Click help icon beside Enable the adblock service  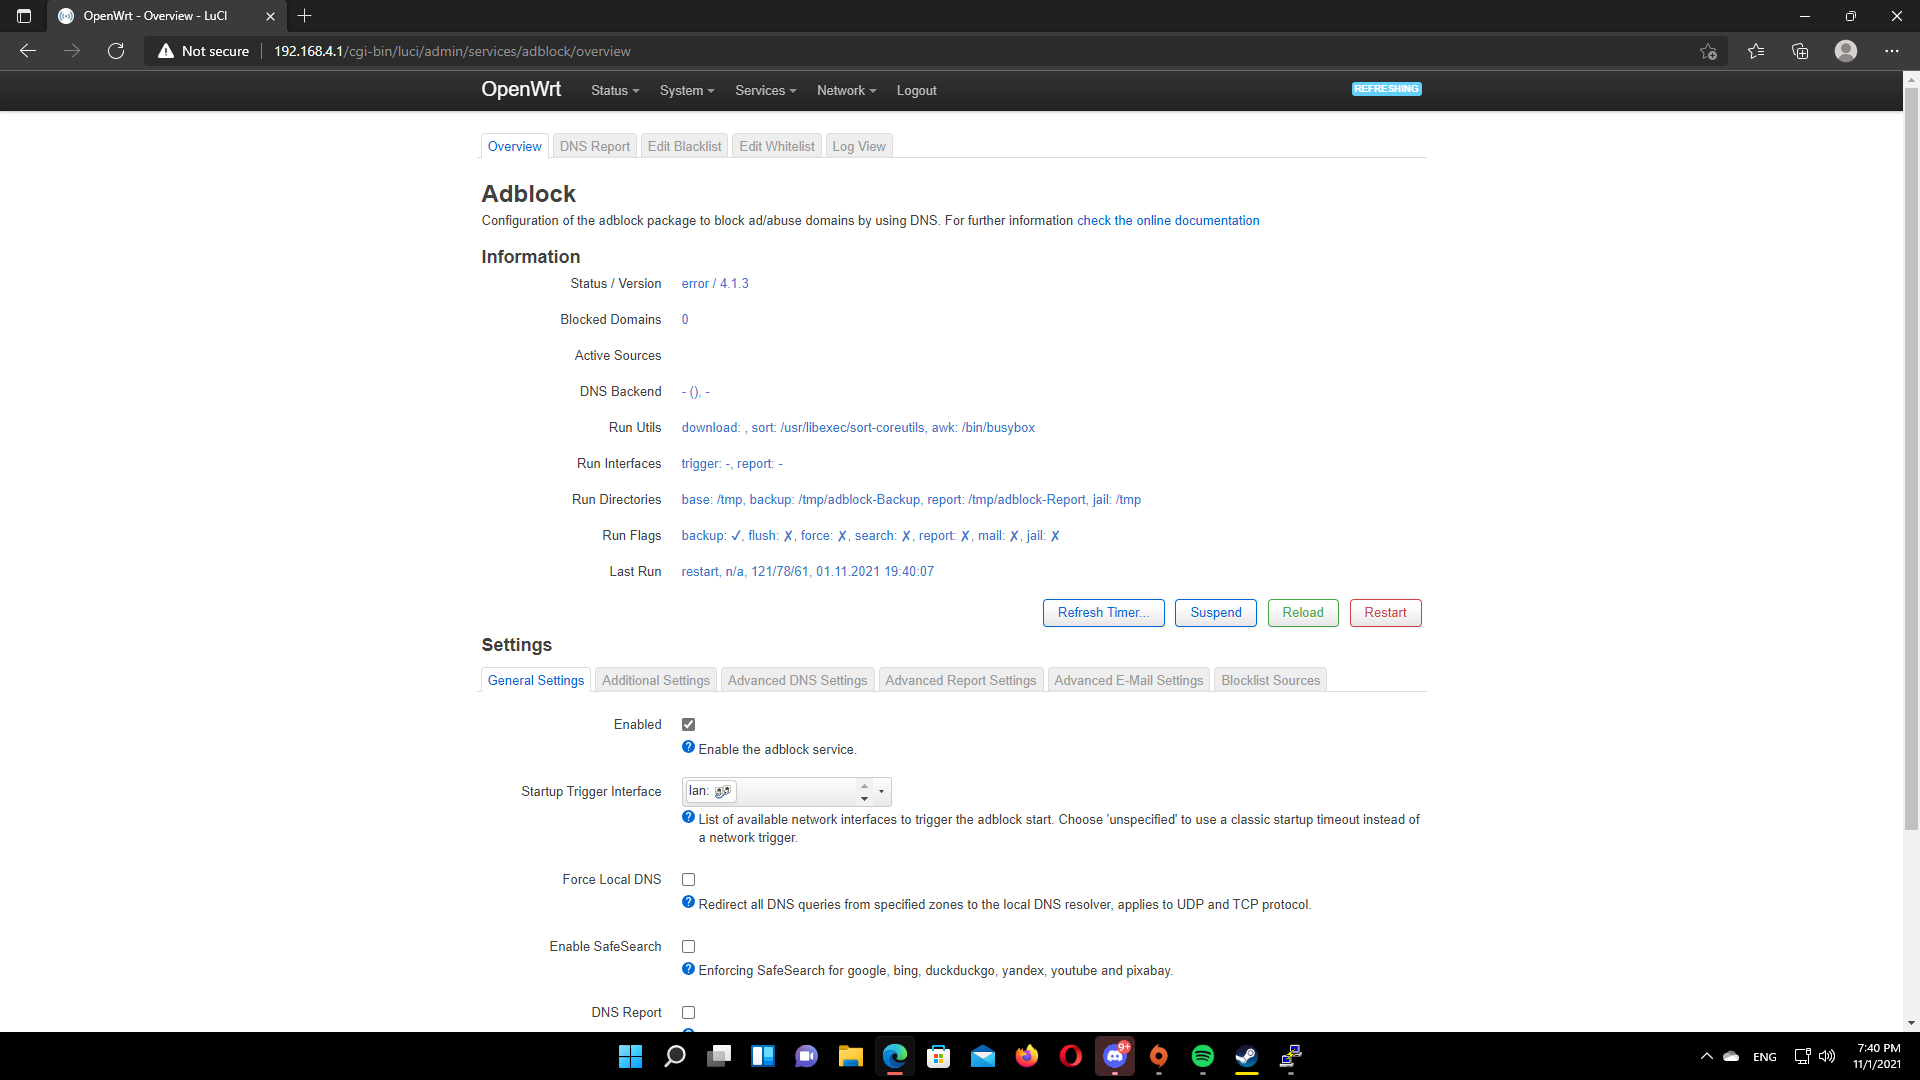coord(688,748)
